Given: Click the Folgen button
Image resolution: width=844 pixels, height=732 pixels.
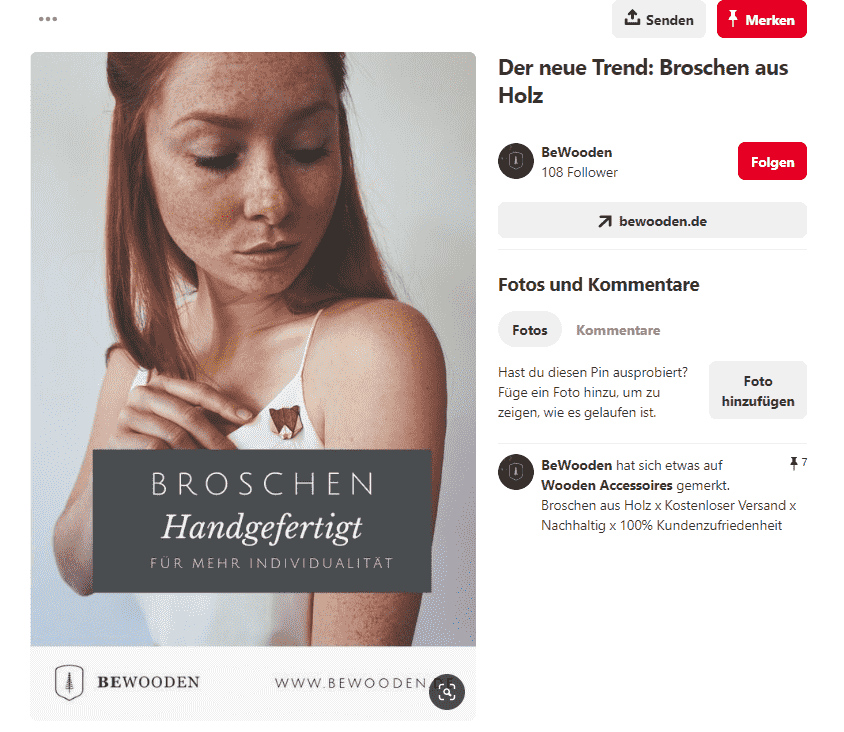Looking at the screenshot, I should pos(772,161).
